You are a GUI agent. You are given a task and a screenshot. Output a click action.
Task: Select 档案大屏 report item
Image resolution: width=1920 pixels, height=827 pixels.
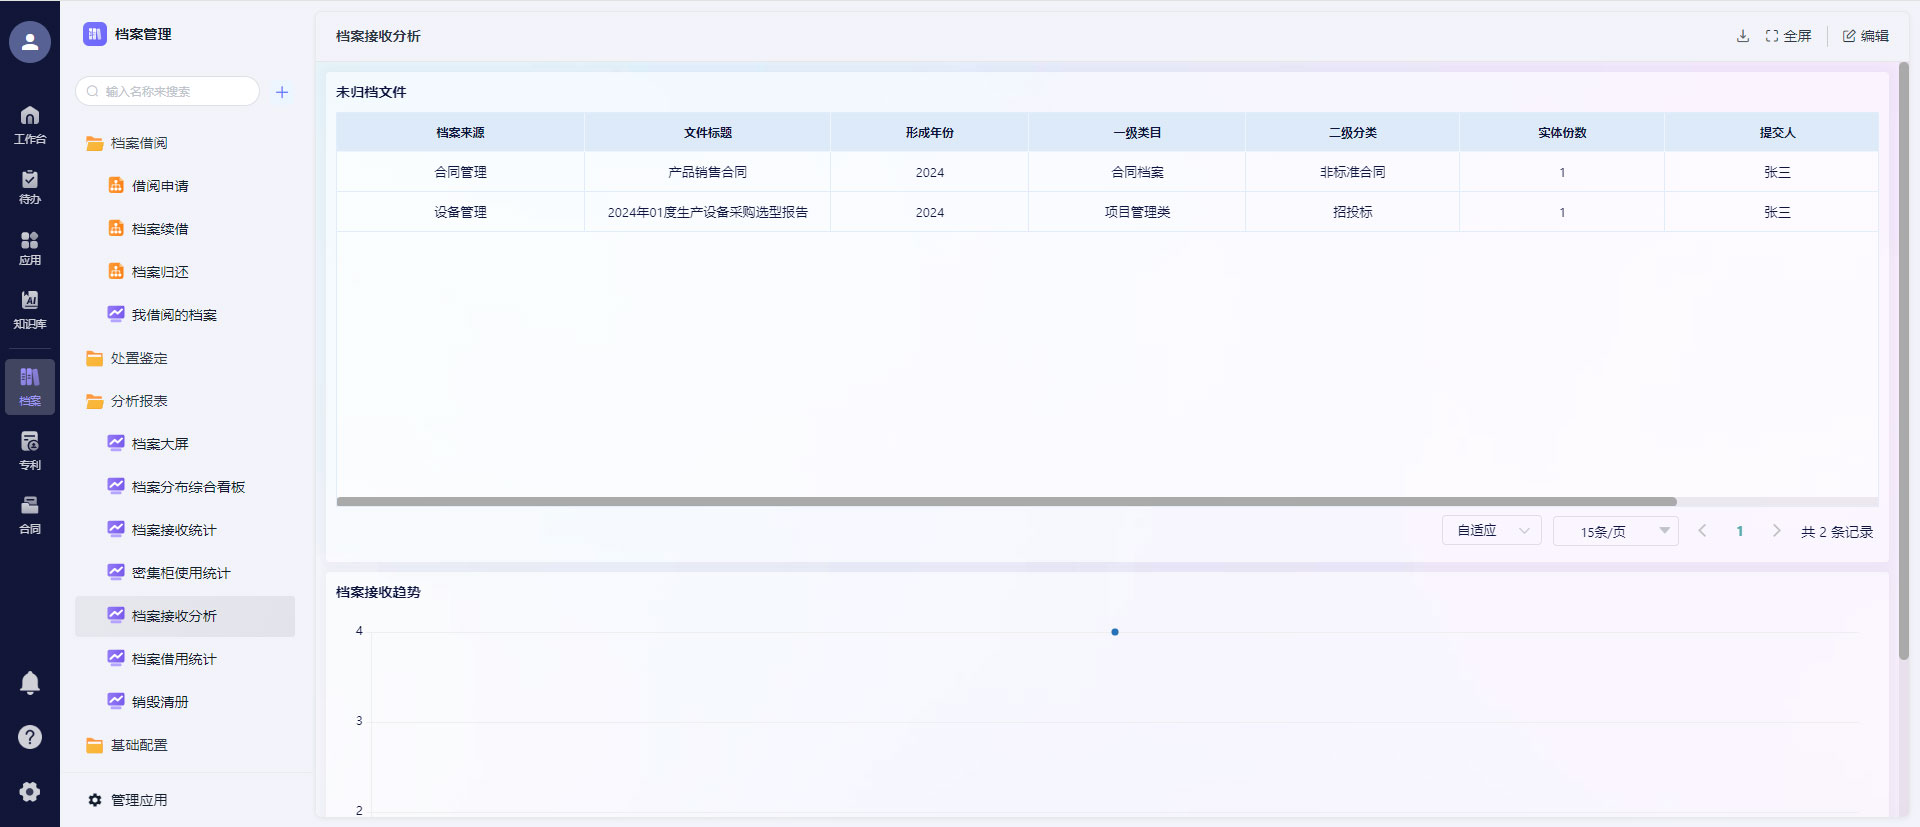point(160,444)
